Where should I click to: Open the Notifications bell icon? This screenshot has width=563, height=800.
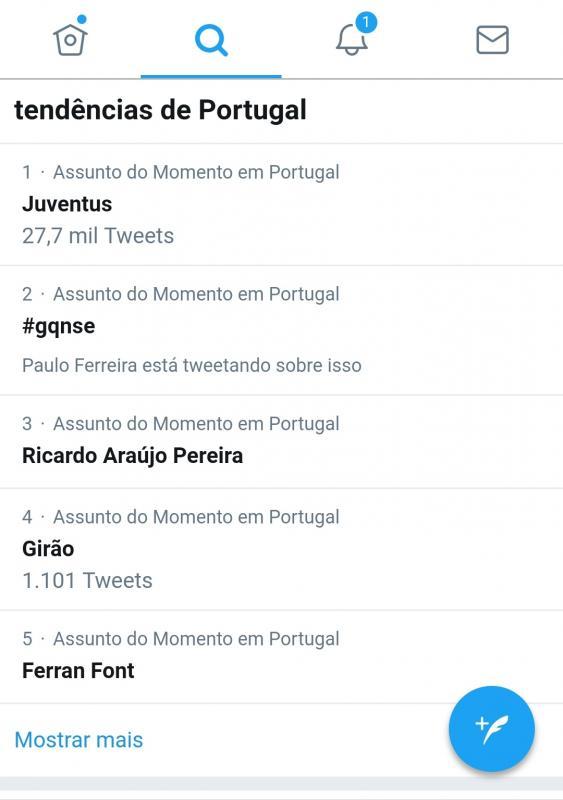click(352, 40)
